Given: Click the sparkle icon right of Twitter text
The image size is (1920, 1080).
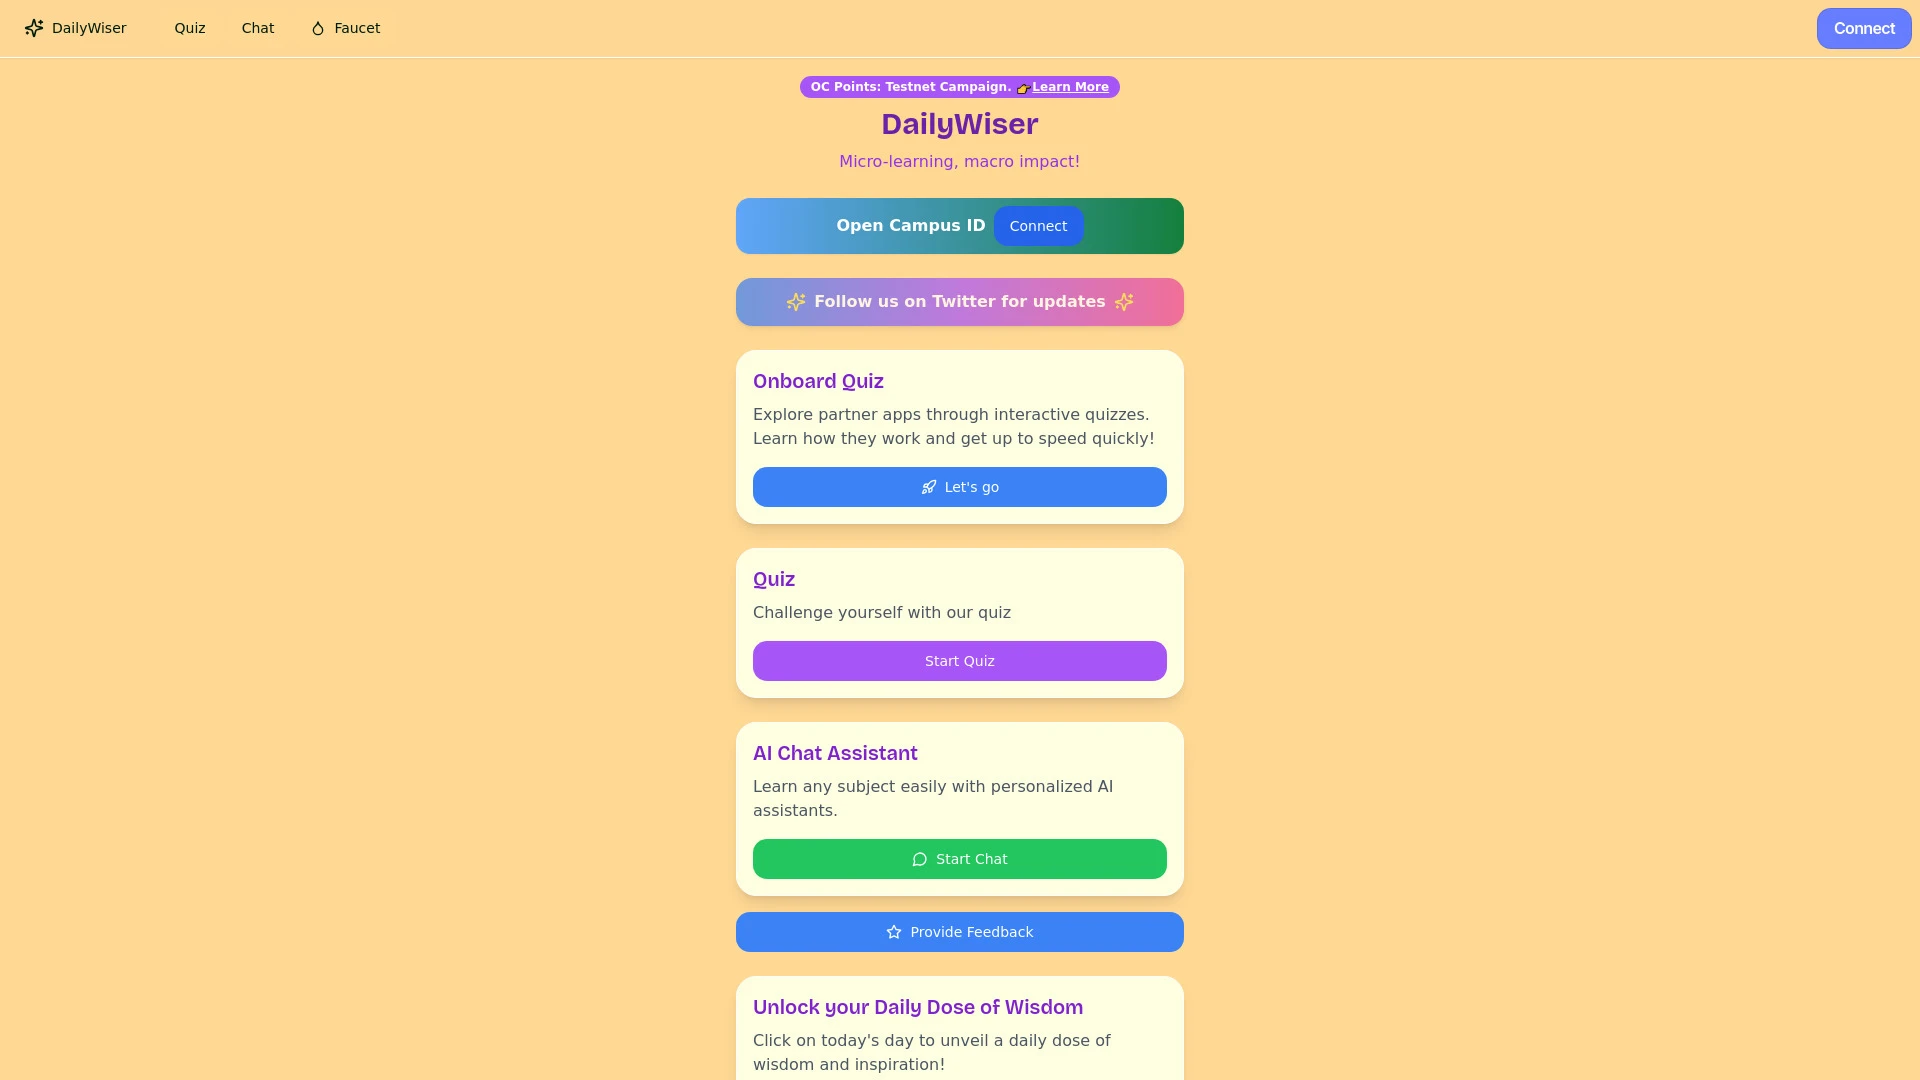Looking at the screenshot, I should (x=1124, y=301).
